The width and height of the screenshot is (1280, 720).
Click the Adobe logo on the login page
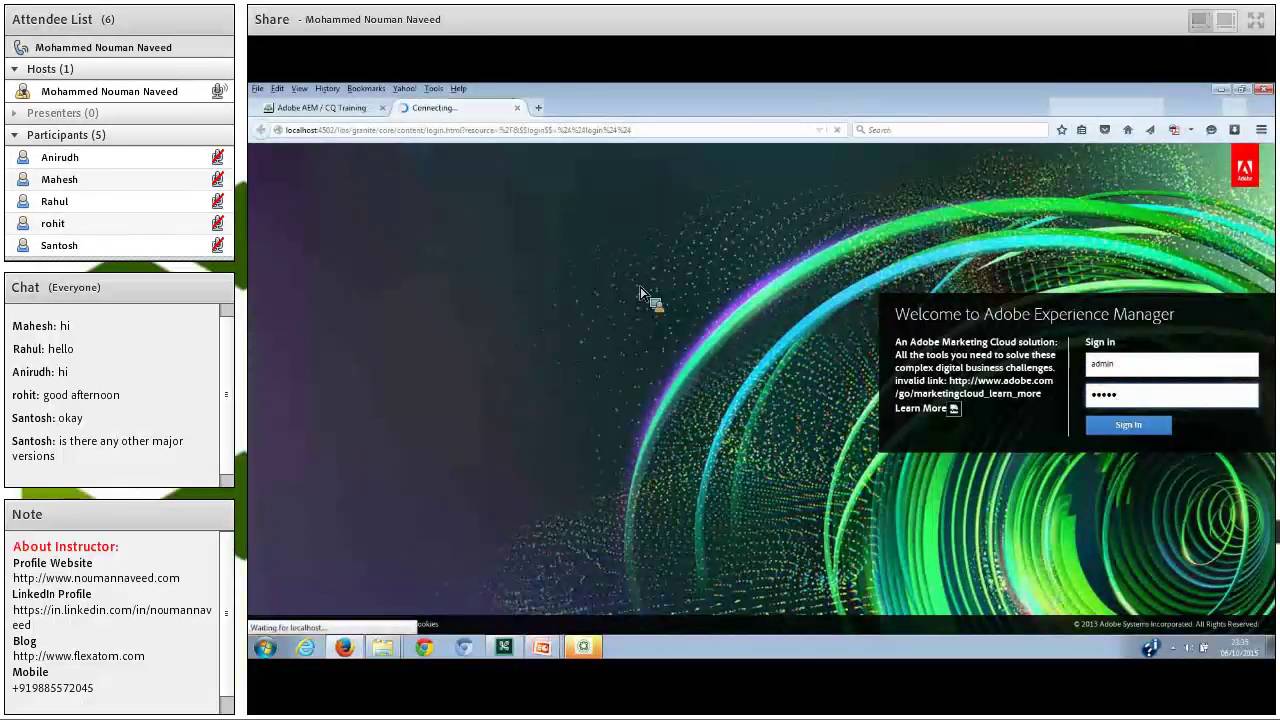(x=1245, y=166)
